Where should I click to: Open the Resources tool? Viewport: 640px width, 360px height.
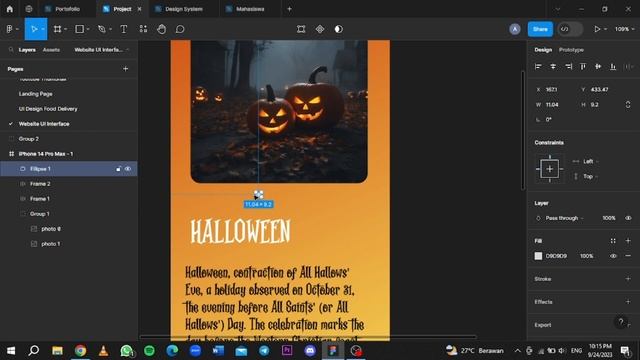[143, 29]
